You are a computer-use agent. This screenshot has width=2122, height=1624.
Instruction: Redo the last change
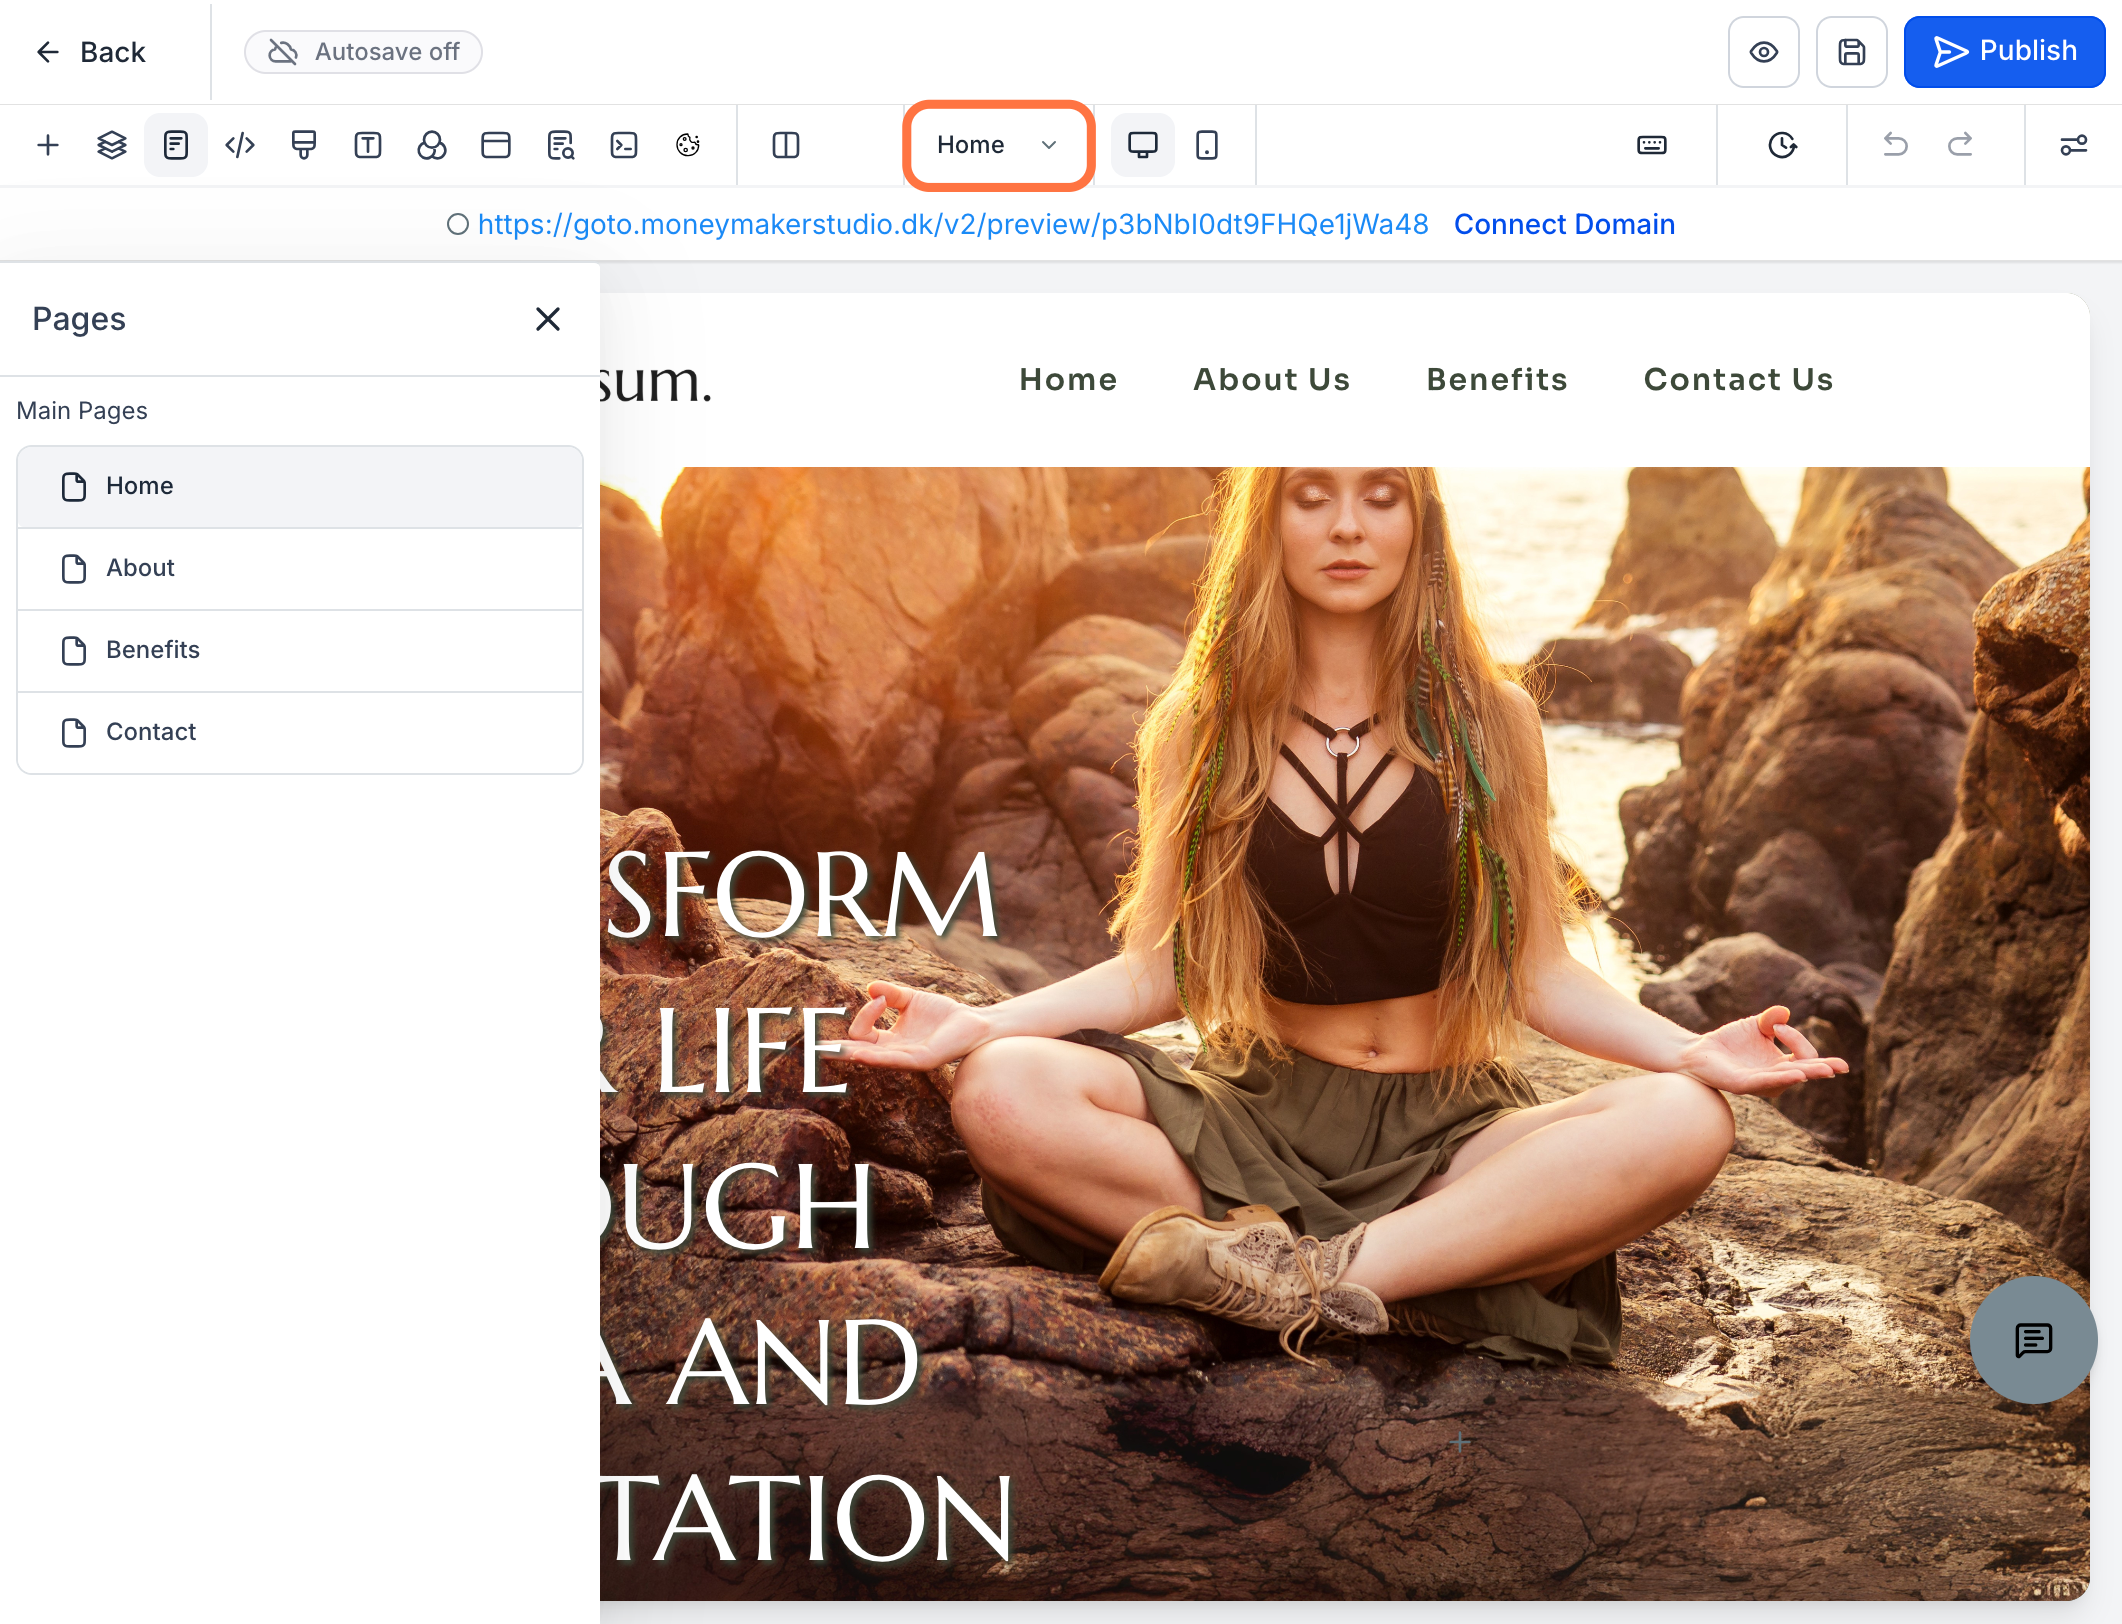(1960, 145)
